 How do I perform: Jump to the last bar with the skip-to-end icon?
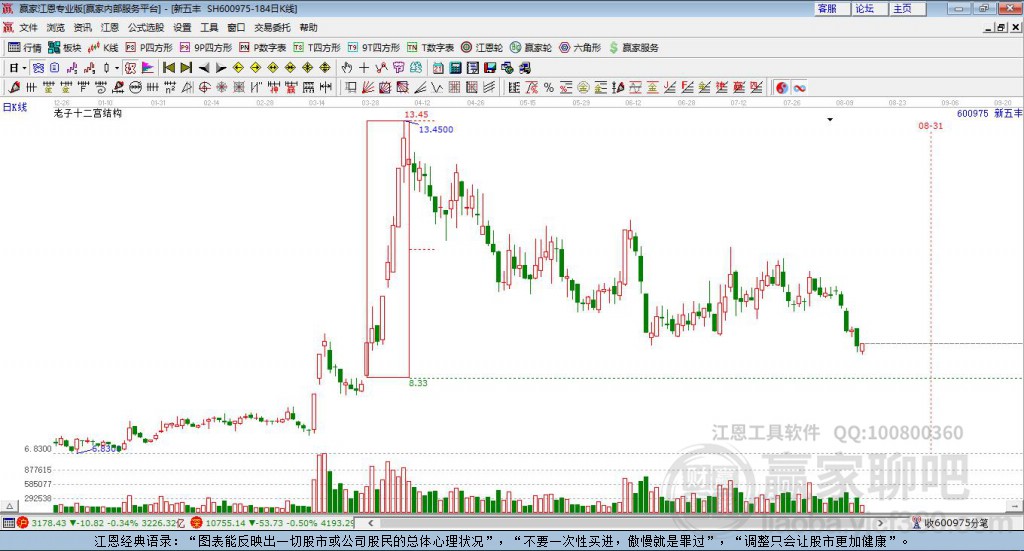click(x=186, y=68)
